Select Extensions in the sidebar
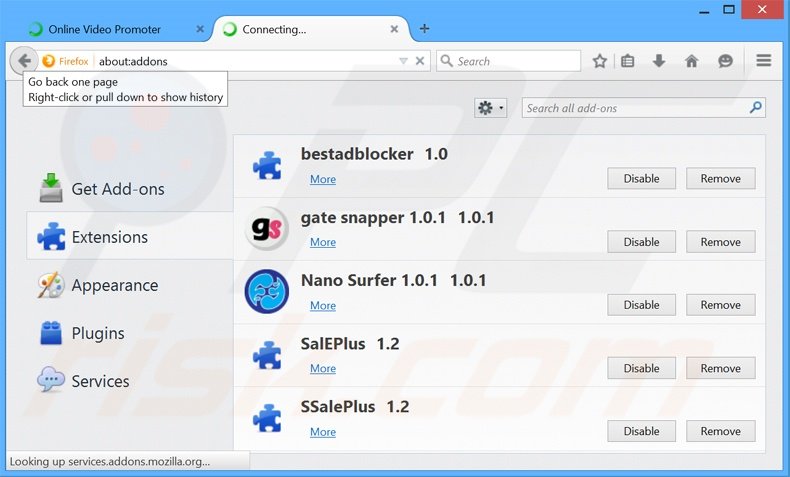The width and height of the screenshot is (790, 477). click(x=130, y=236)
